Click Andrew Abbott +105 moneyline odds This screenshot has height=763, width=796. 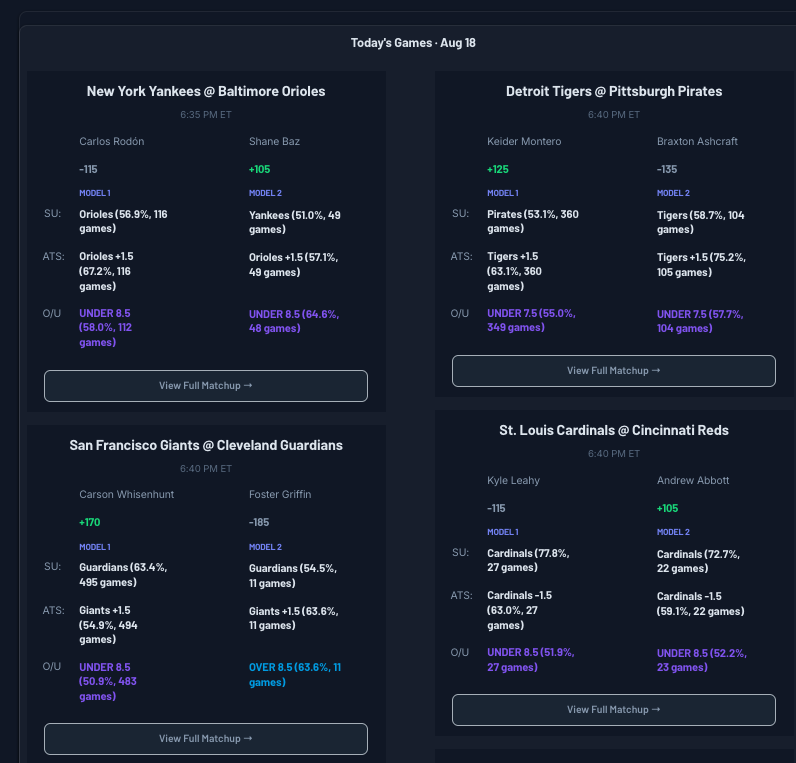[x=668, y=509]
